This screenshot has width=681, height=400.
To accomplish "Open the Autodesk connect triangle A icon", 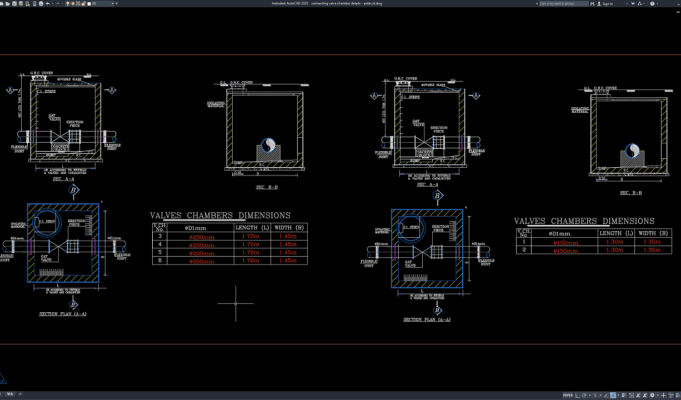I will click(x=640, y=3).
